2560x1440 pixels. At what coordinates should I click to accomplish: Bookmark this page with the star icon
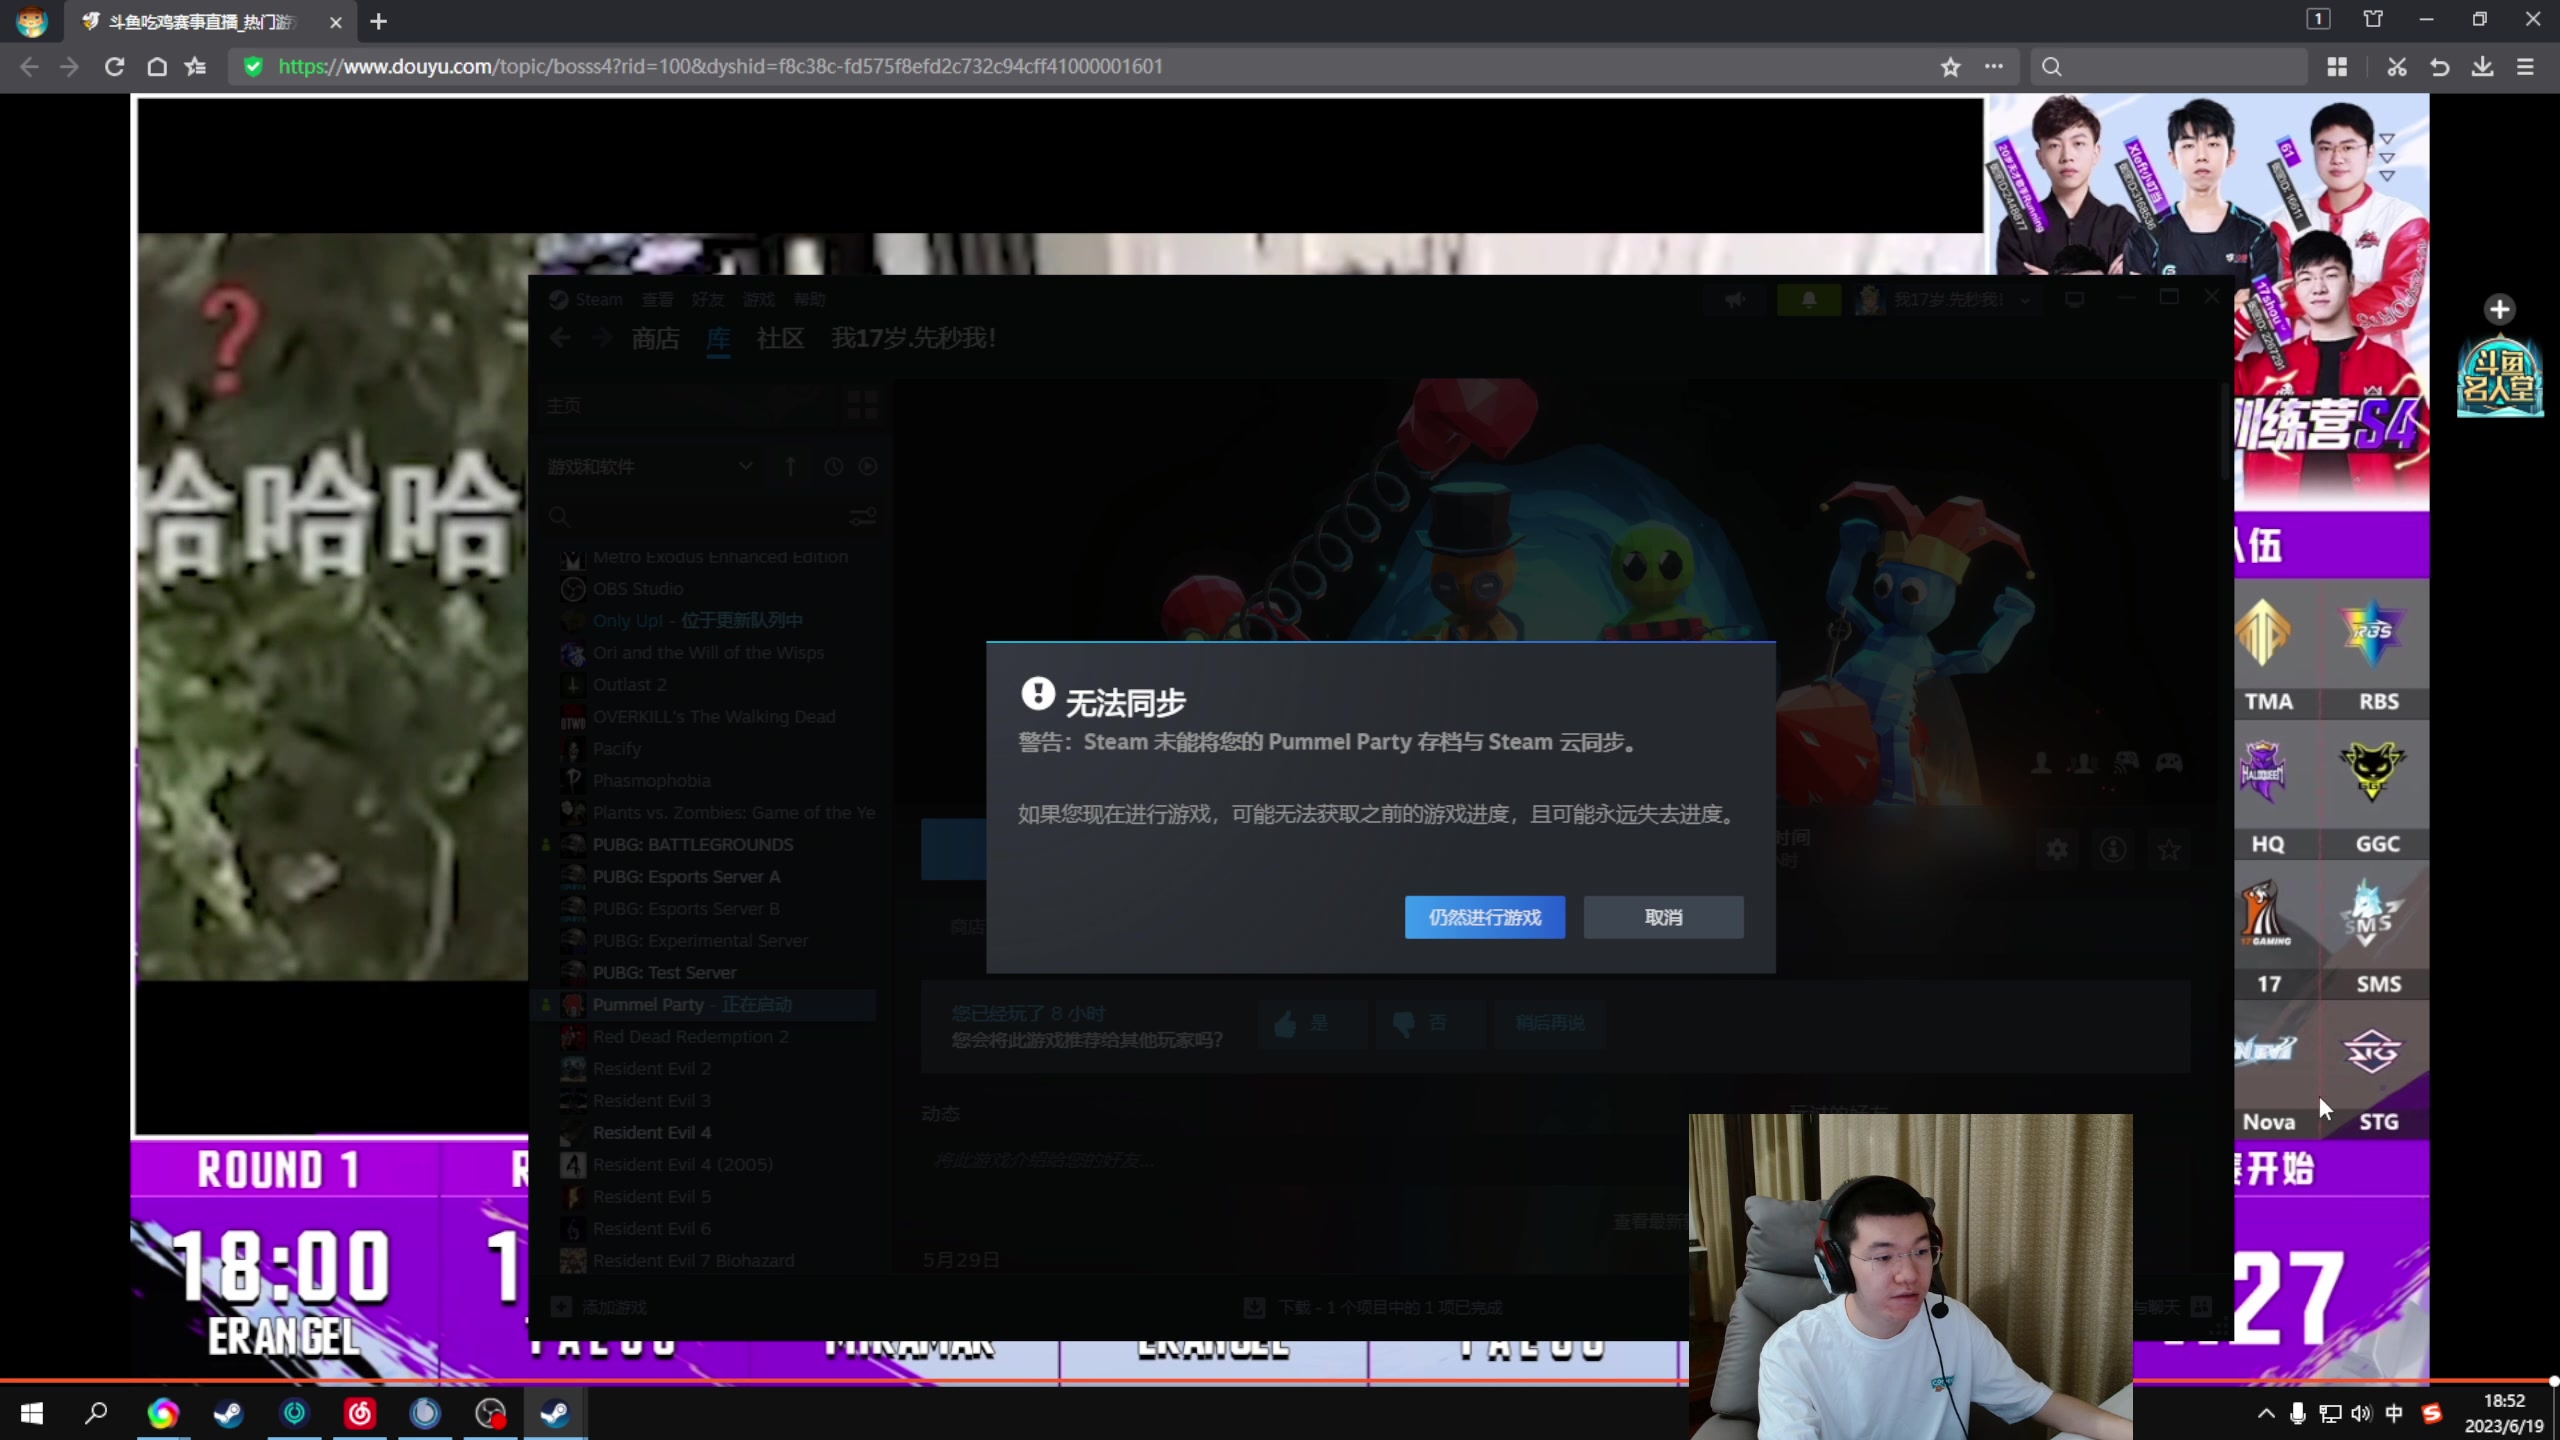coord(1950,67)
